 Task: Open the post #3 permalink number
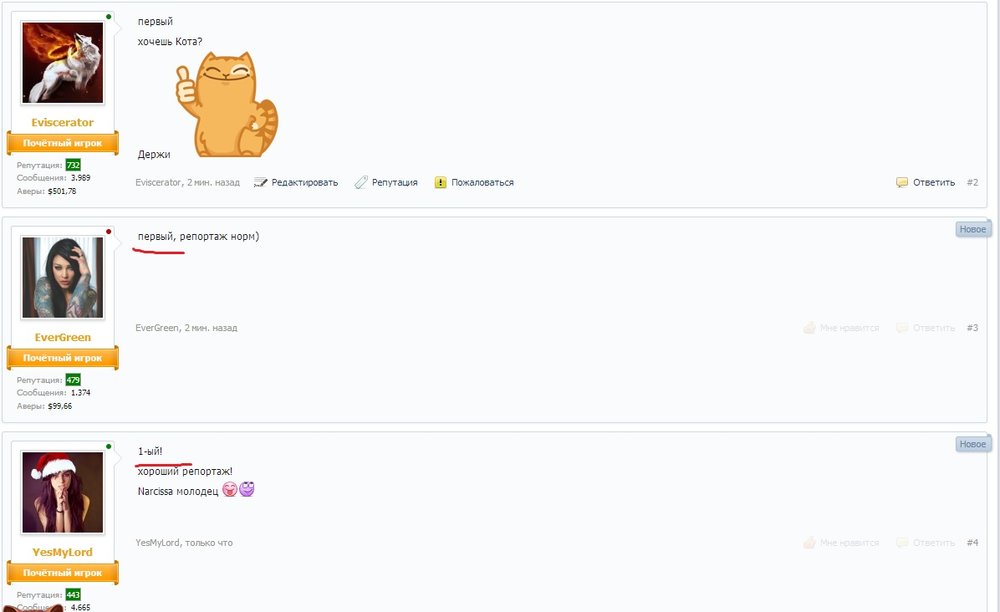(972, 328)
